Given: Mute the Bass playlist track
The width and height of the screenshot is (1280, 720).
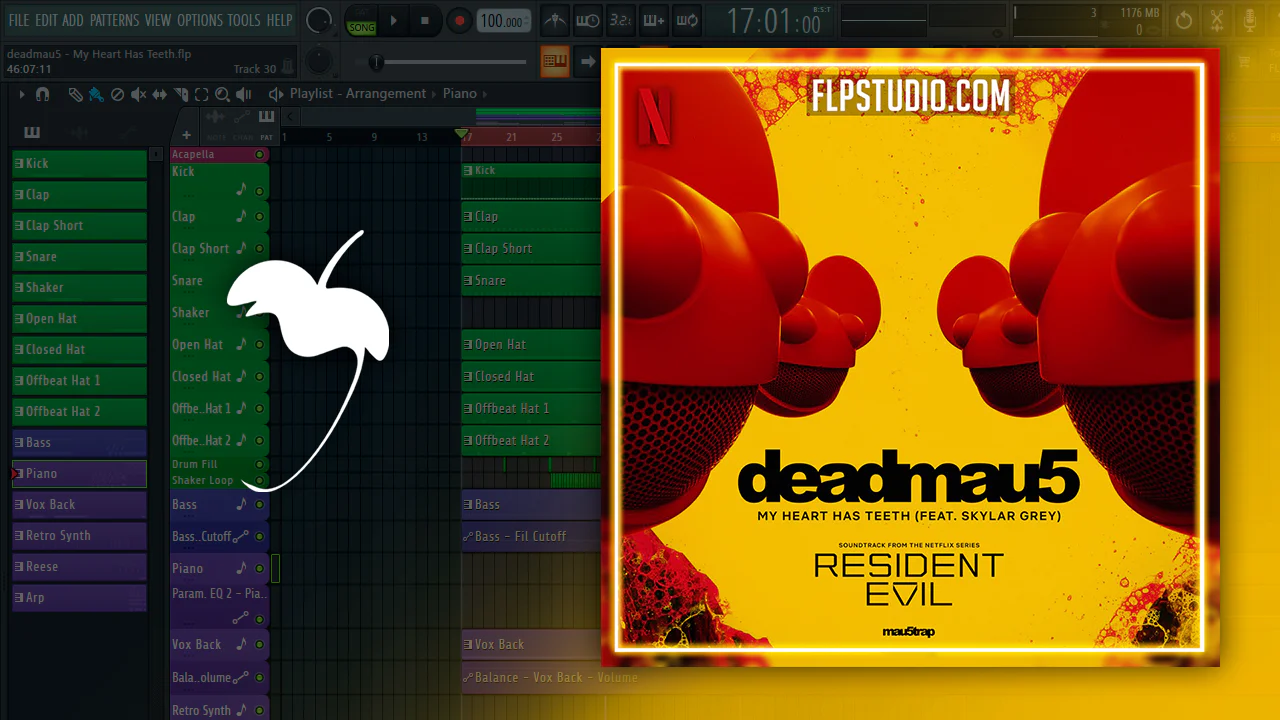Looking at the screenshot, I should (x=260, y=505).
